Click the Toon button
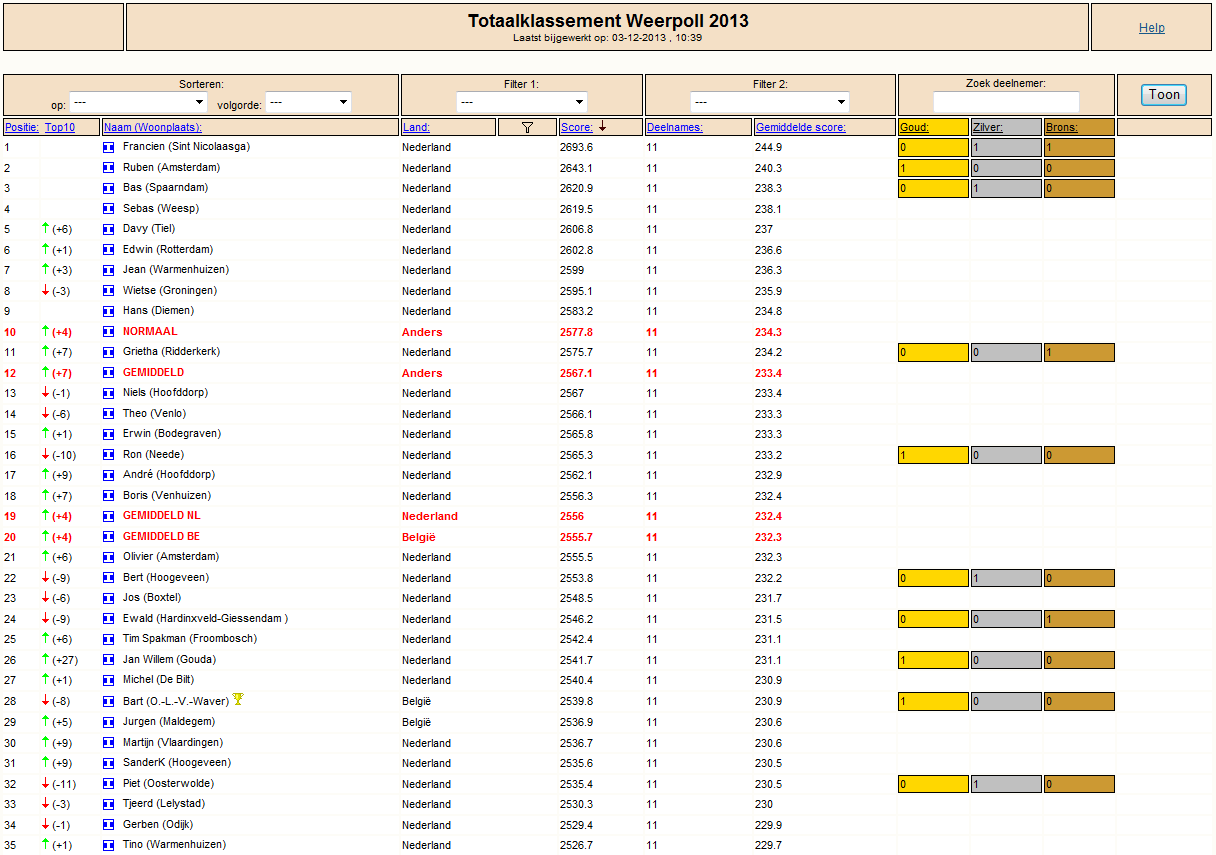 click(x=1164, y=95)
